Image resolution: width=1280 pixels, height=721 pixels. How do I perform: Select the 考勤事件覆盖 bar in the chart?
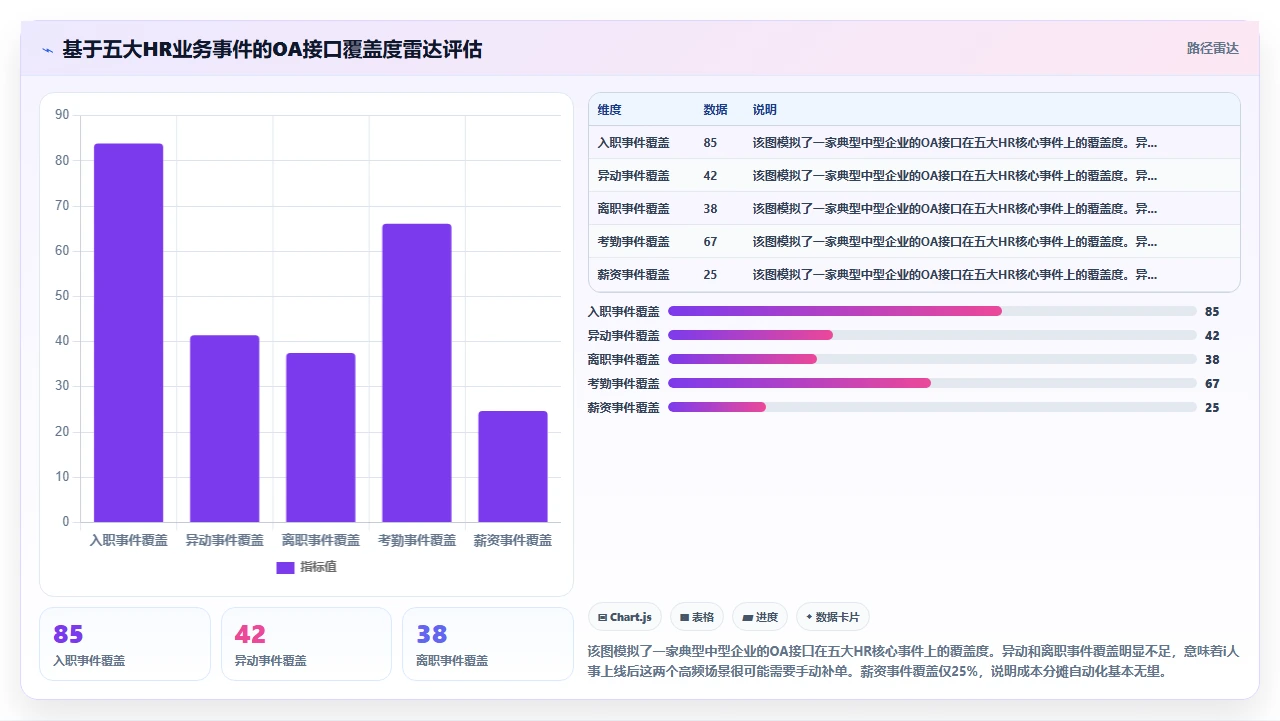(417, 373)
